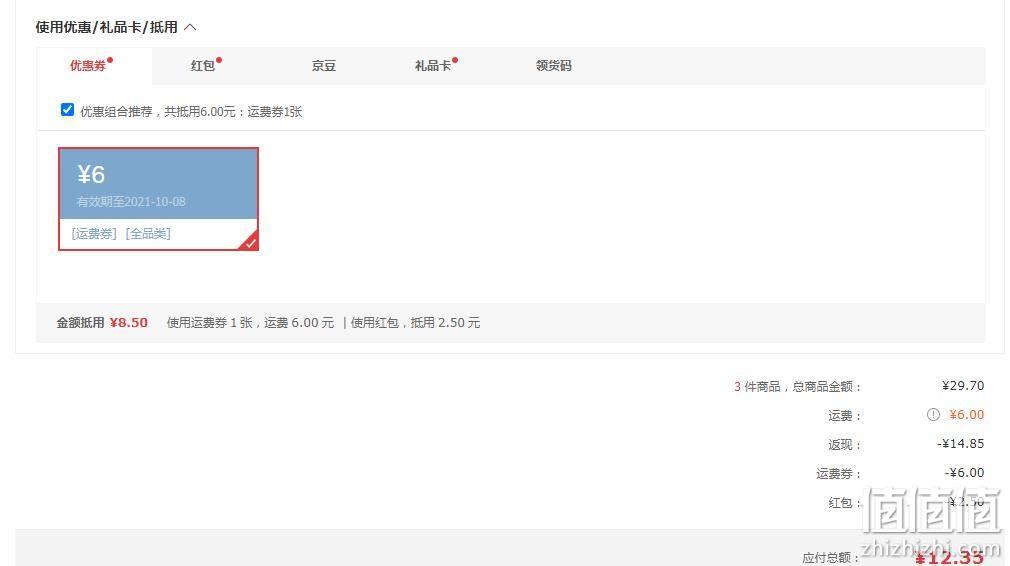The width and height of the screenshot is (1010, 566).
Task: Click the red 应付总额 ¥12.35 total
Action: tap(949, 556)
